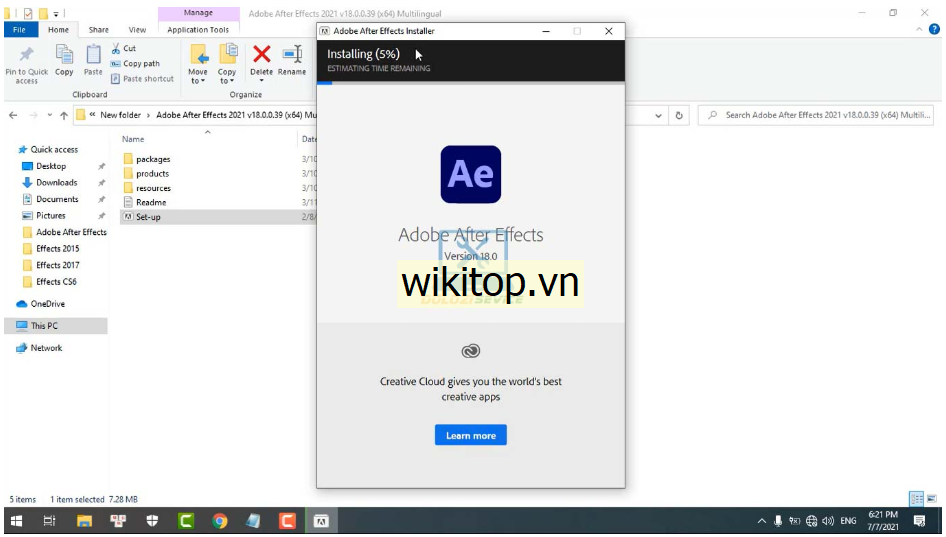Click the Forward navigation arrow
946x537 pixels.
(x=33, y=115)
